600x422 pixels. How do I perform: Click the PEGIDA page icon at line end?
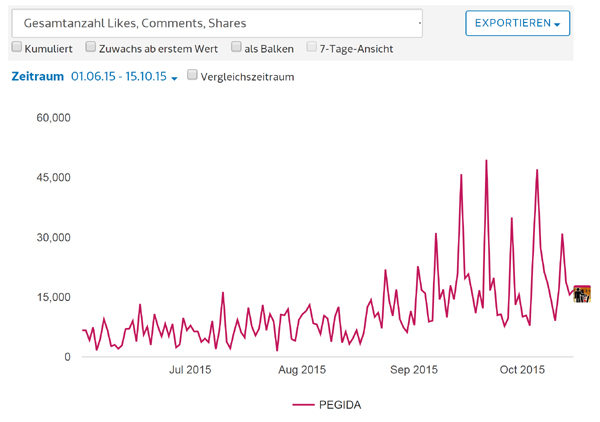(x=581, y=293)
